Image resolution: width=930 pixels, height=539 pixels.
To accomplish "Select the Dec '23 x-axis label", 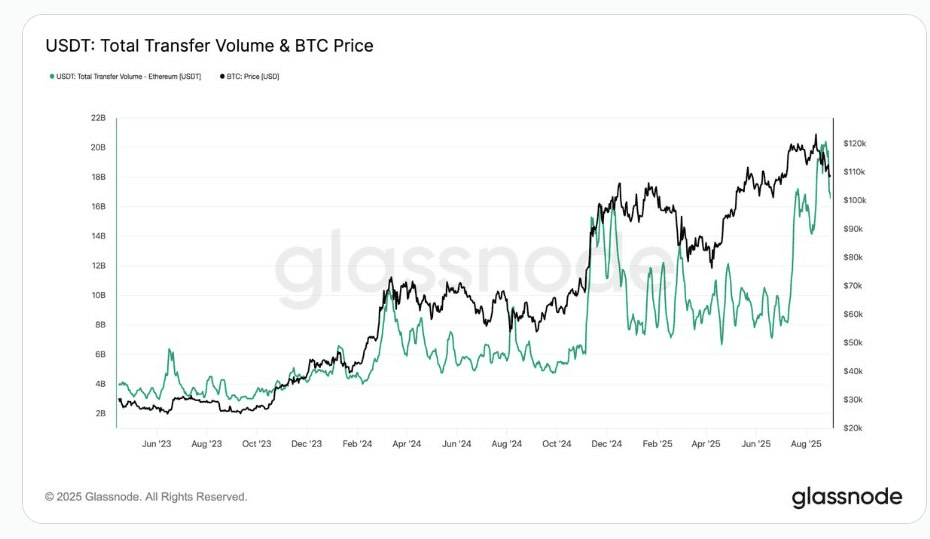I will pos(307,442).
